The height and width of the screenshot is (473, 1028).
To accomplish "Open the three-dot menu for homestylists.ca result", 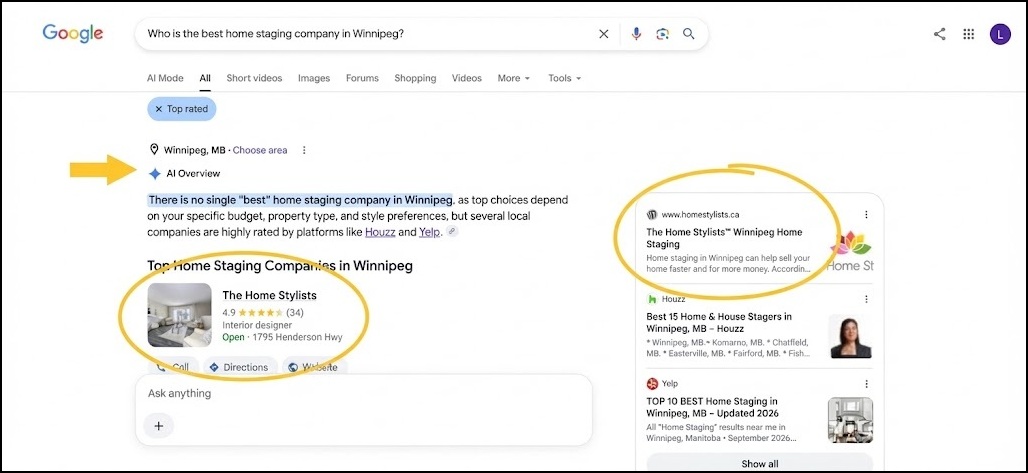I will [x=866, y=215].
